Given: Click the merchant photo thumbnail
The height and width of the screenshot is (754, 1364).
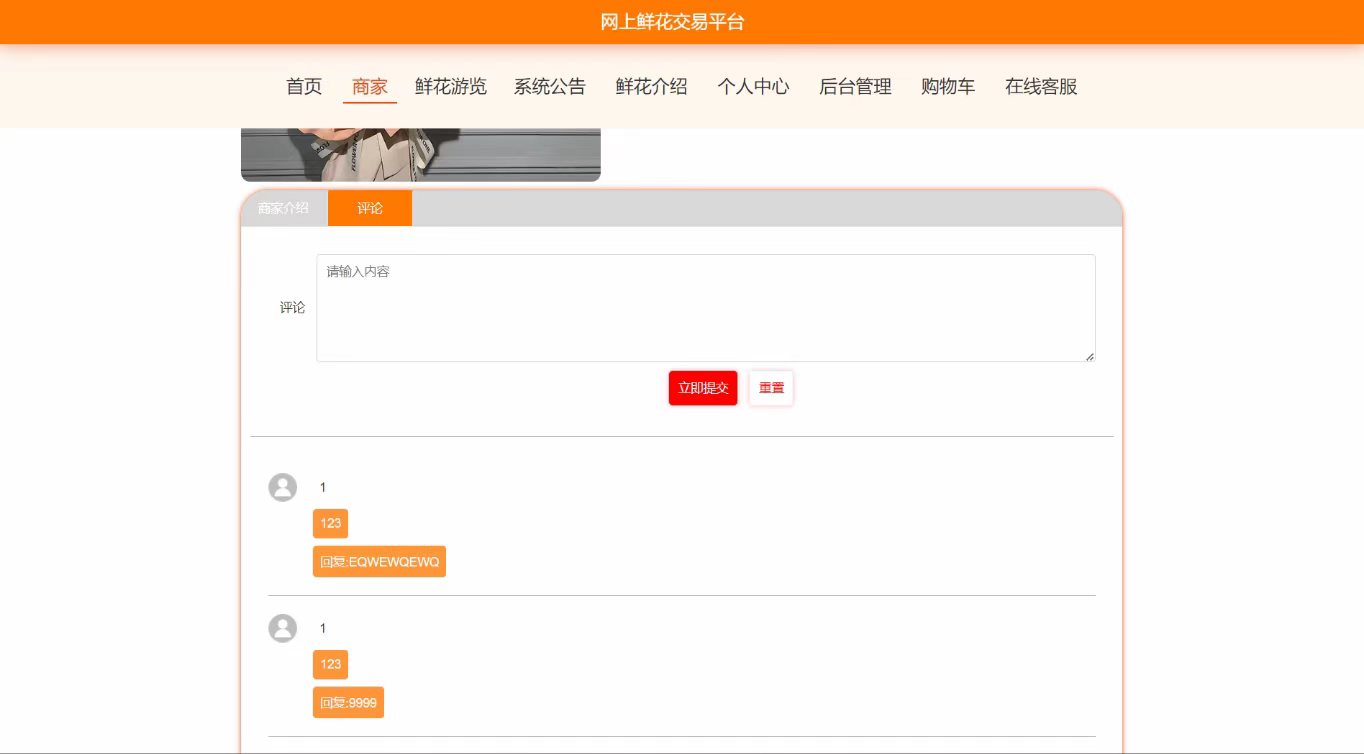Looking at the screenshot, I should click(421, 155).
